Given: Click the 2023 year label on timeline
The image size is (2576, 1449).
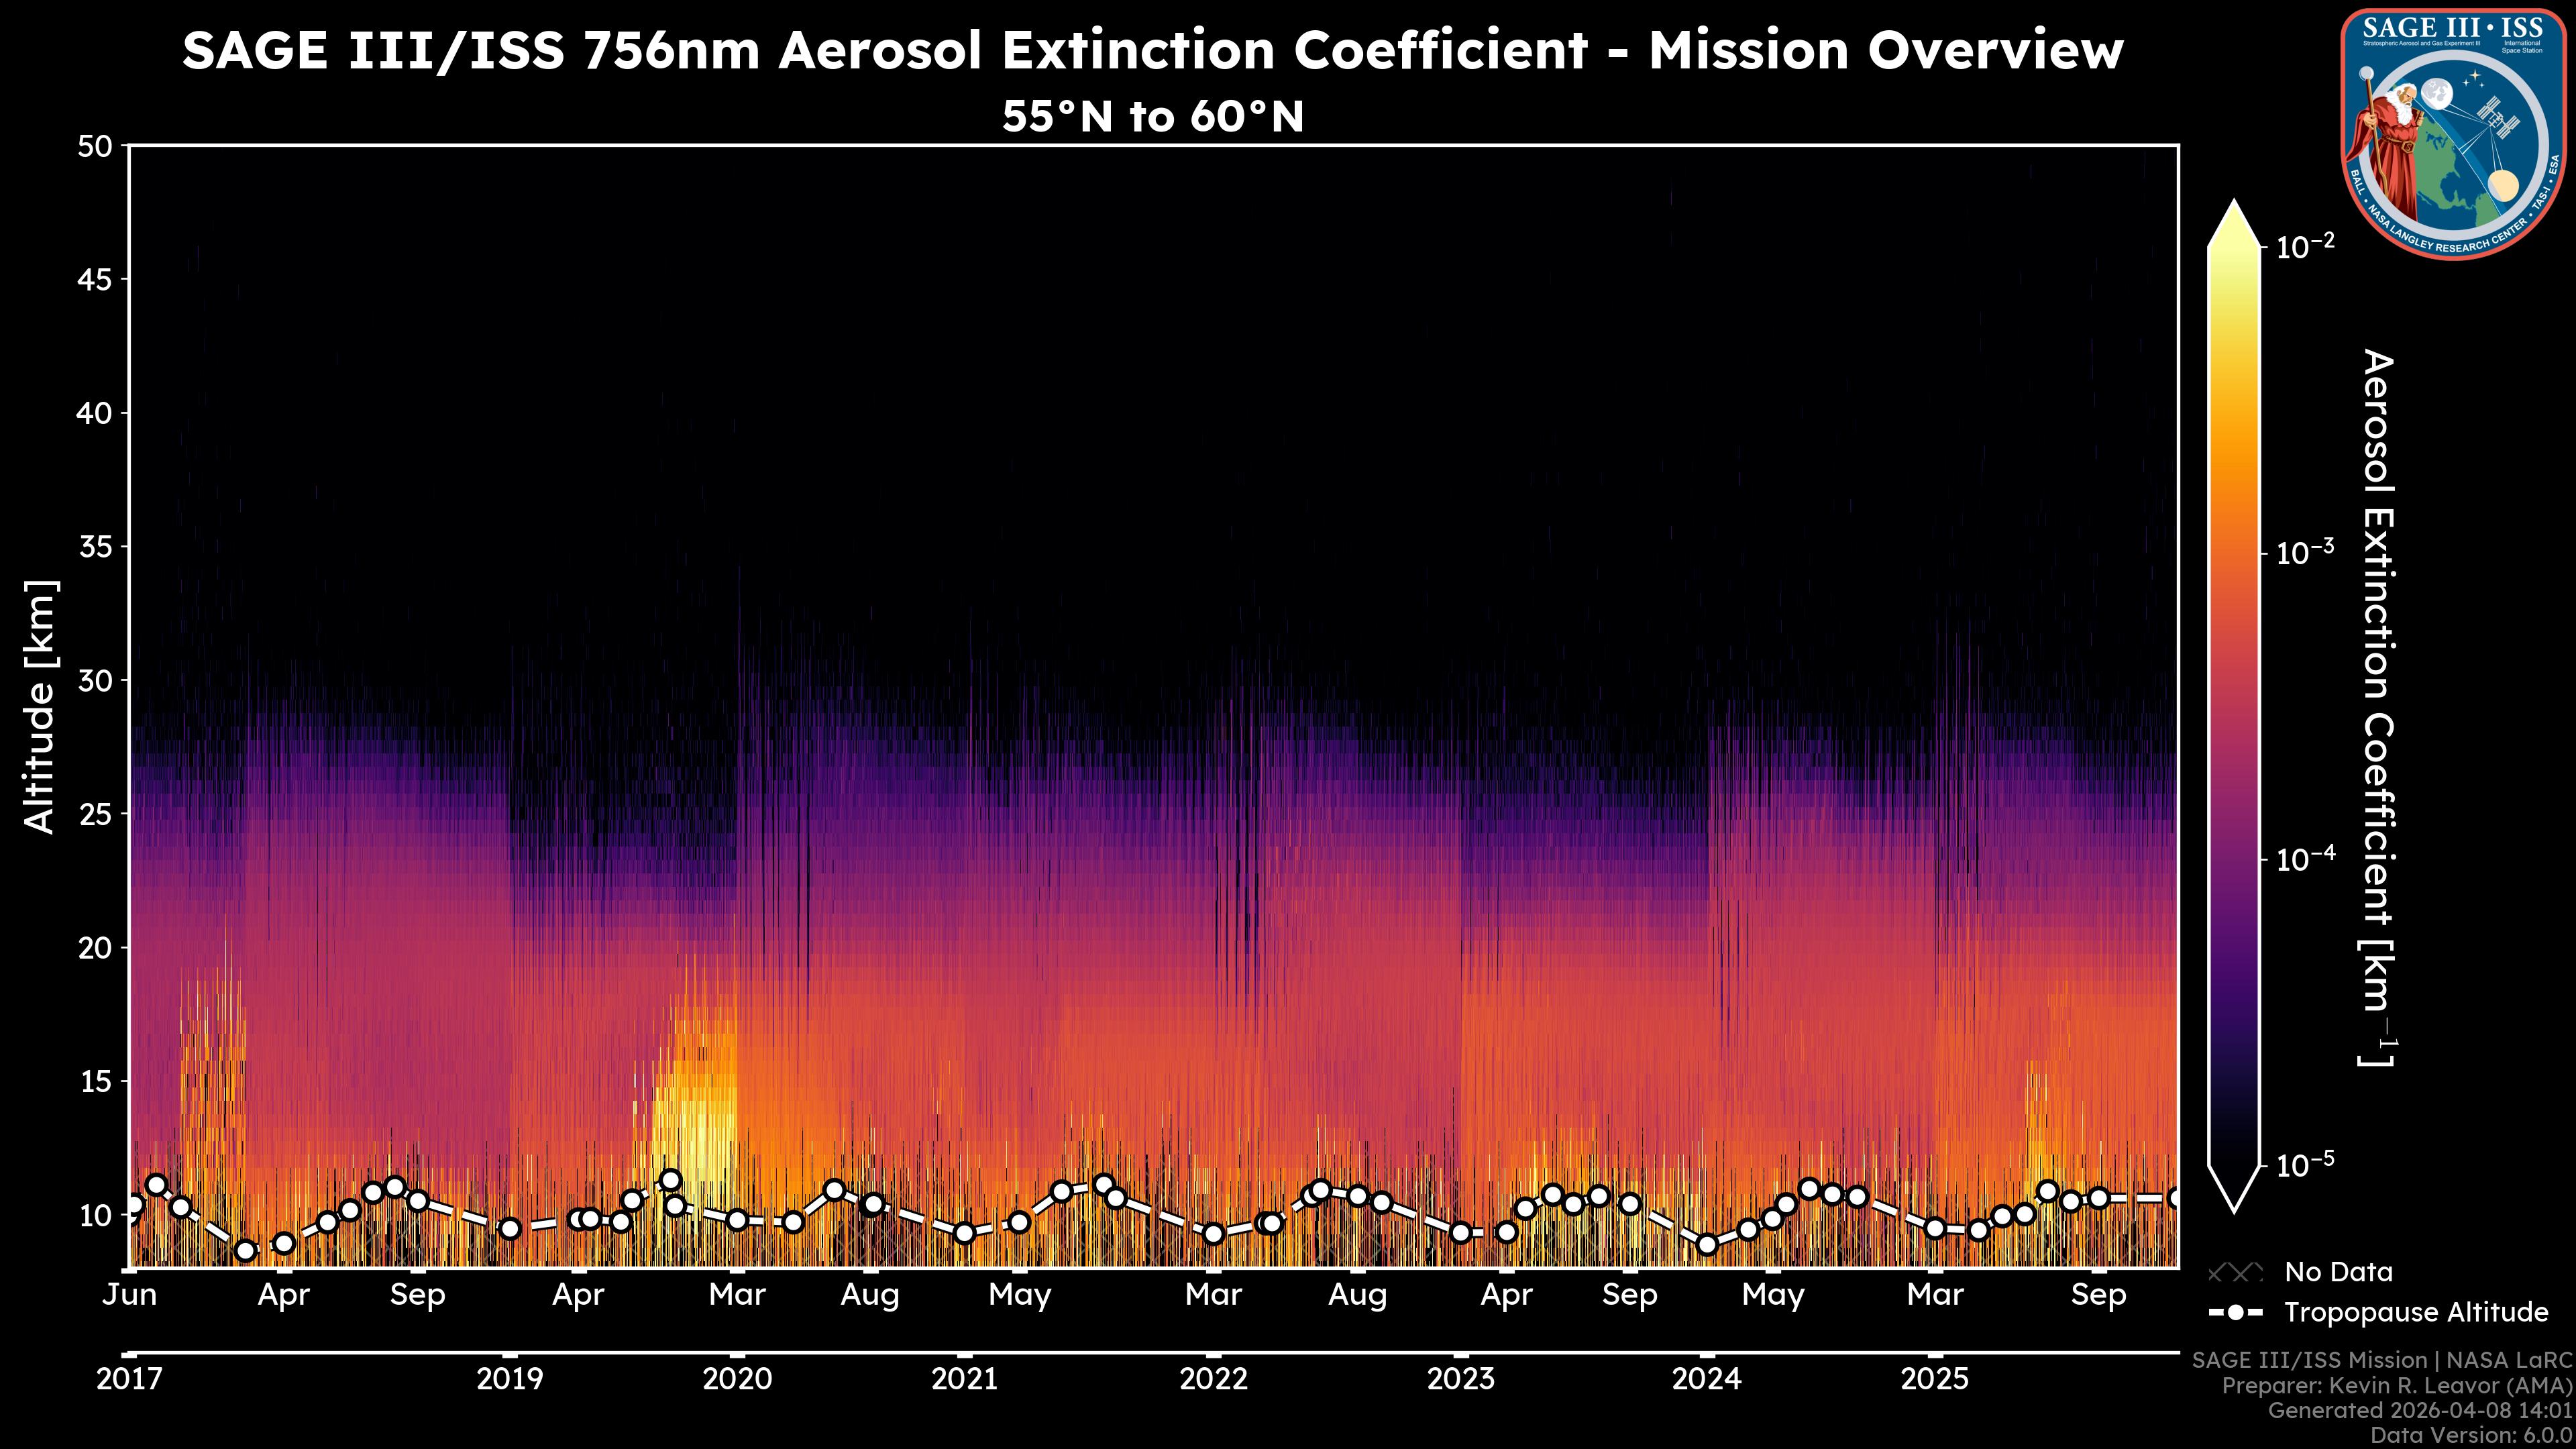Looking at the screenshot, I should tap(1461, 1379).
